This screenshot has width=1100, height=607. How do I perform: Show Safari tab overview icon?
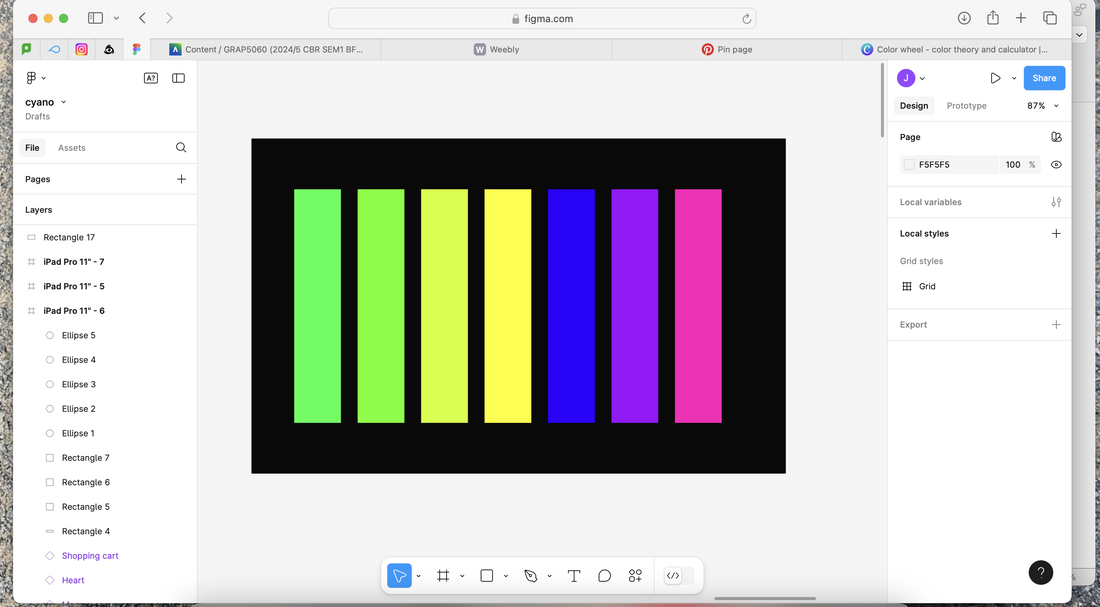[x=1049, y=18]
